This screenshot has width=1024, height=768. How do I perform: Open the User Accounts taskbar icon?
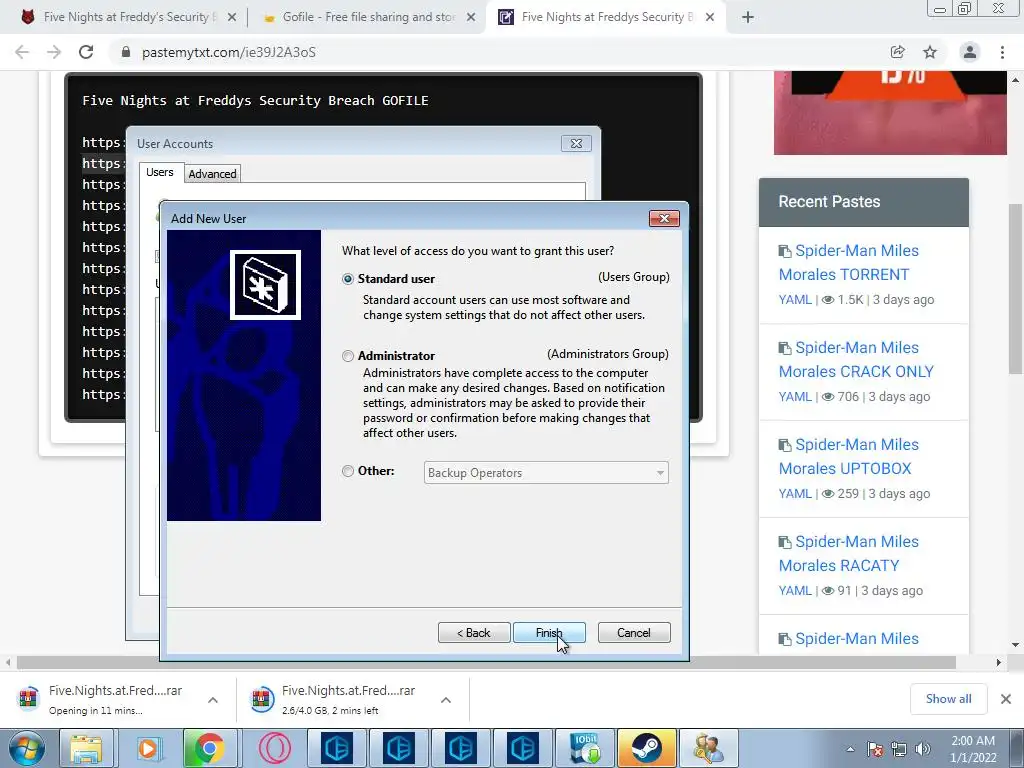[x=709, y=748]
